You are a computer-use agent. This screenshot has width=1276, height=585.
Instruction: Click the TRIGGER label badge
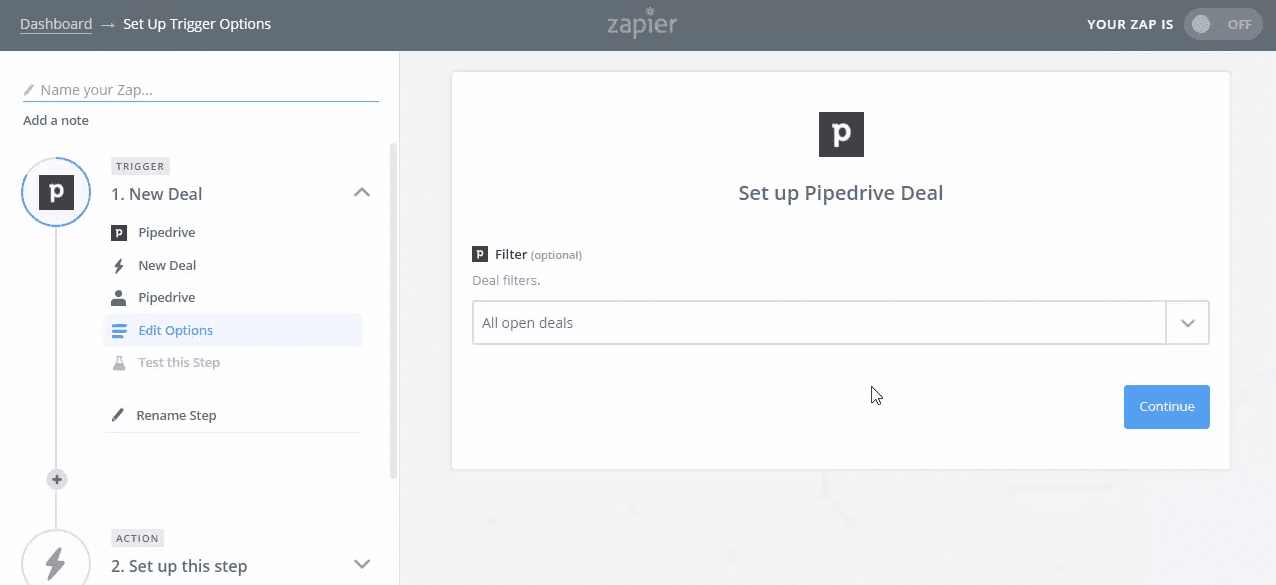coord(141,166)
